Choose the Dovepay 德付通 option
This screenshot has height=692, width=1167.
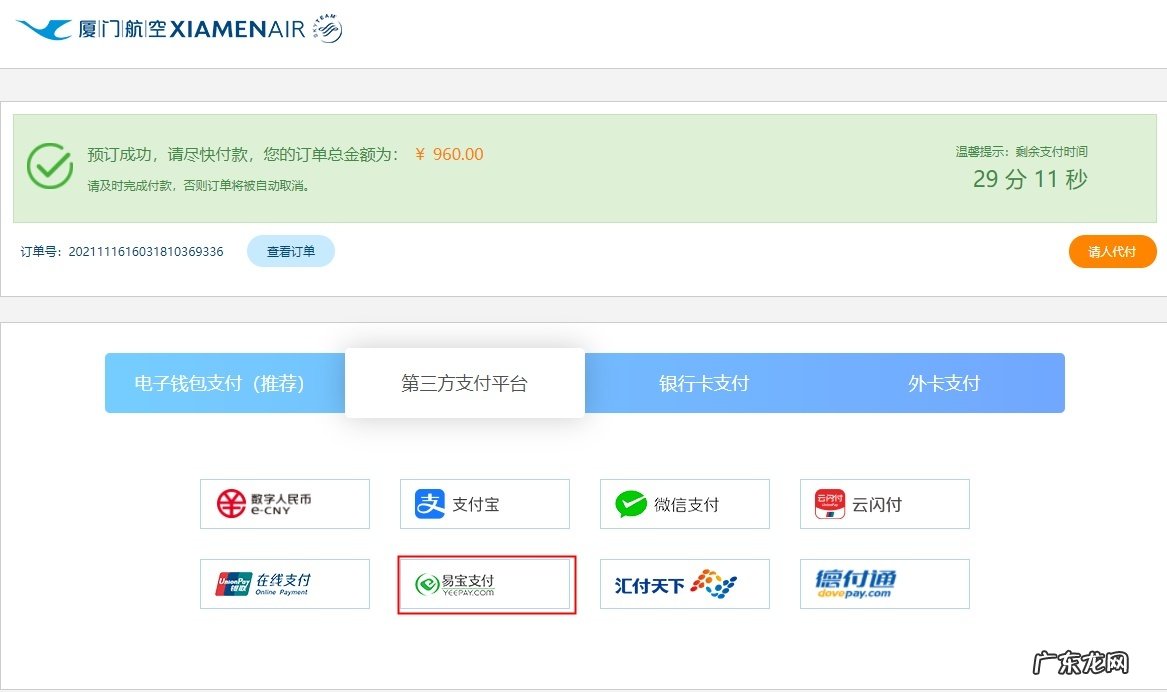point(884,584)
